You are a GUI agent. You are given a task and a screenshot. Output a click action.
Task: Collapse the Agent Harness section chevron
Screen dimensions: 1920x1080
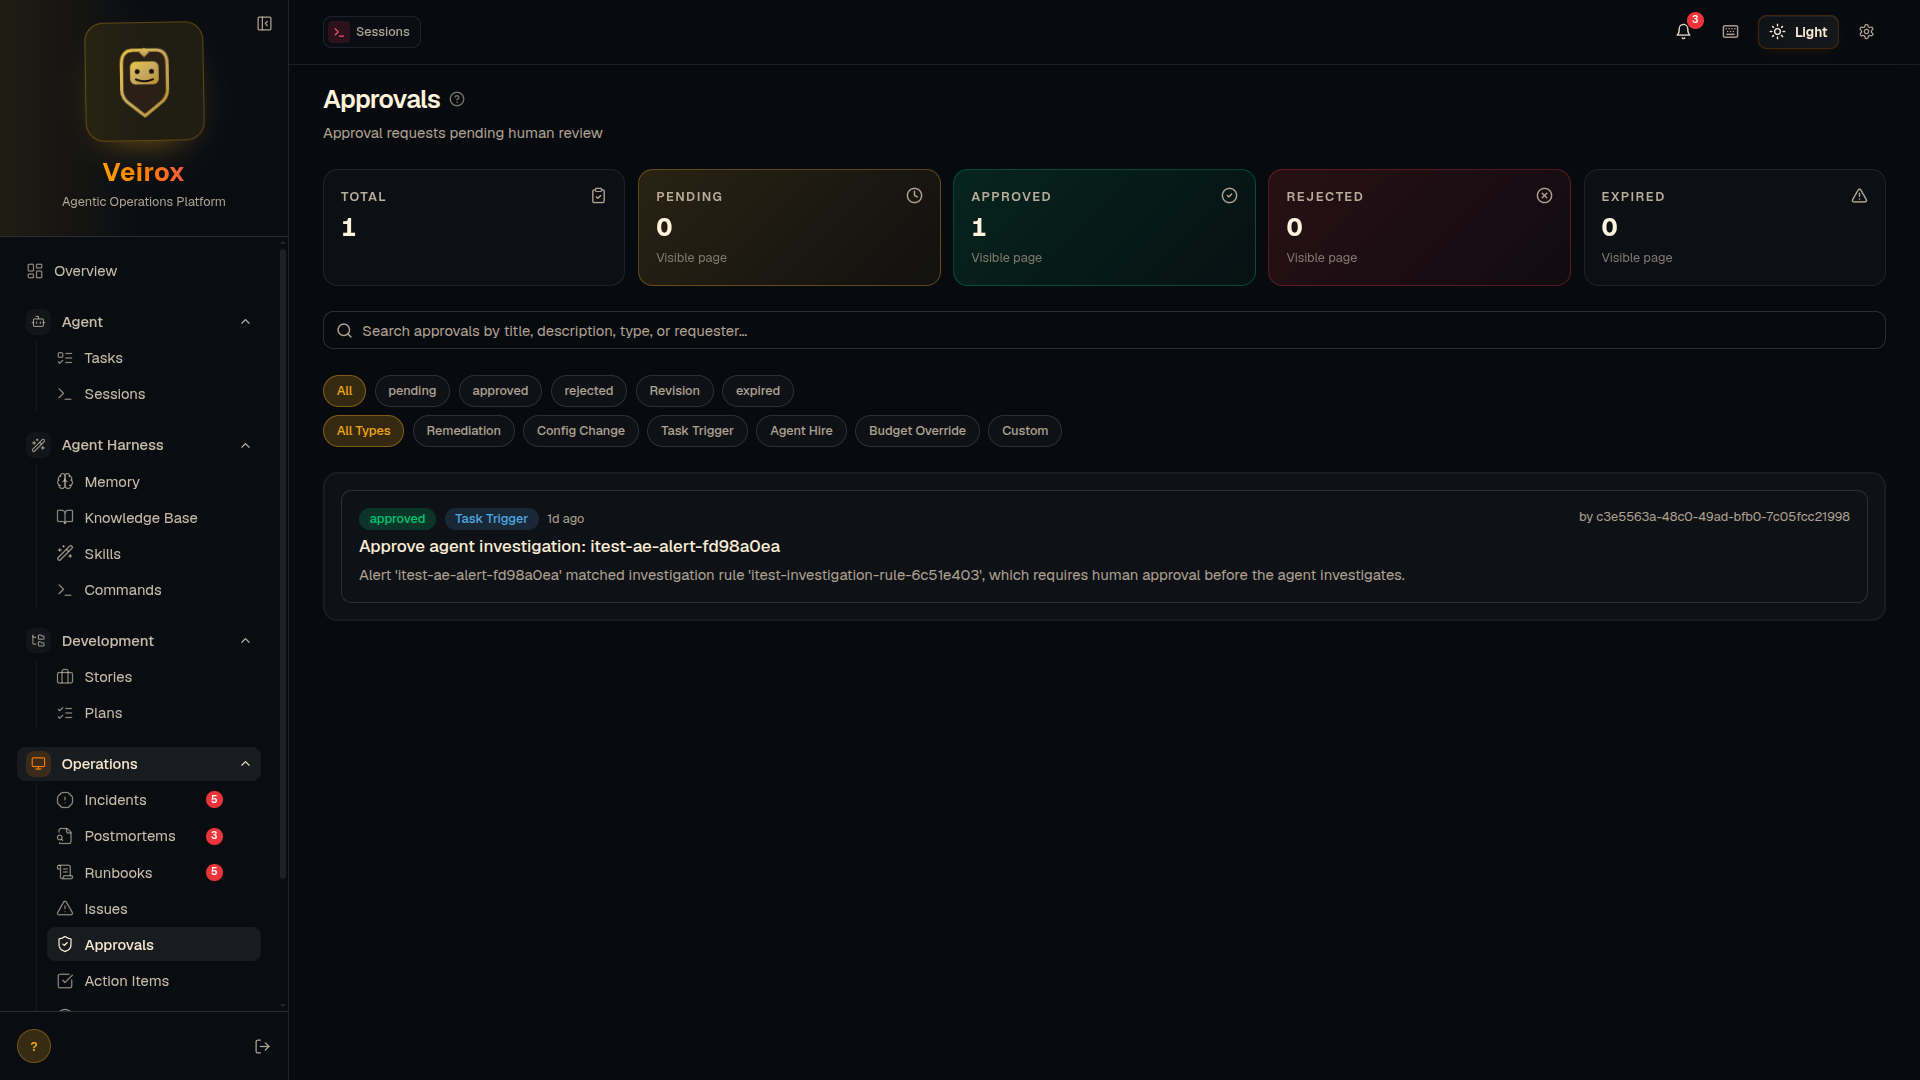point(245,445)
